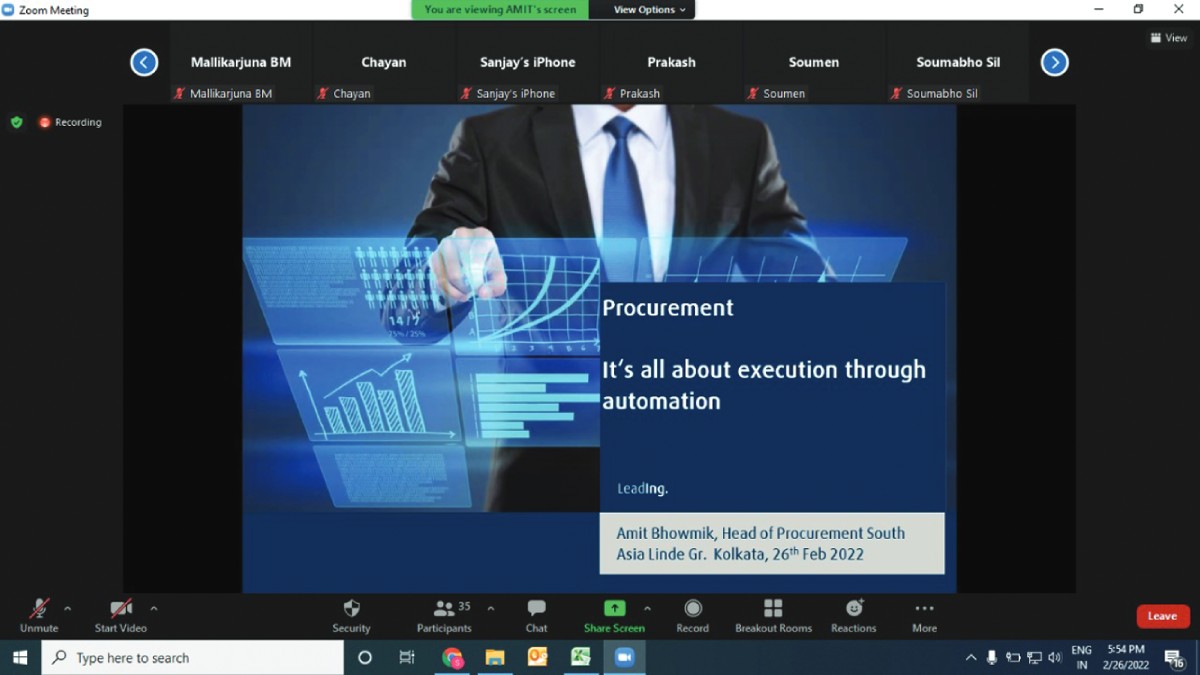Leave the meeting

click(x=1162, y=616)
